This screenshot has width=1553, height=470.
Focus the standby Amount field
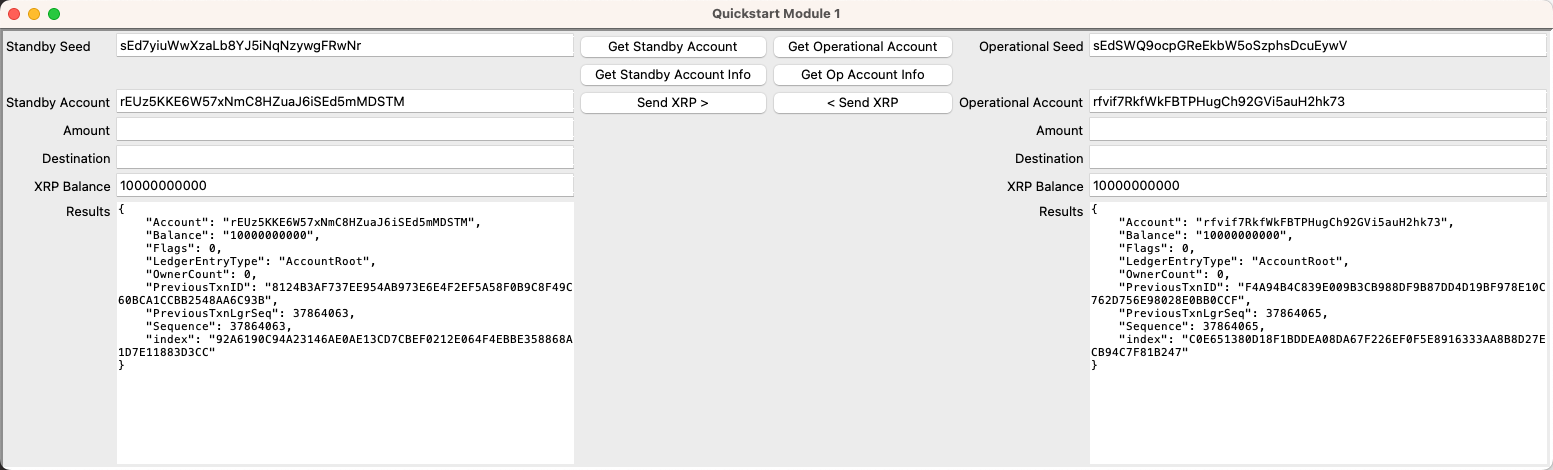344,130
